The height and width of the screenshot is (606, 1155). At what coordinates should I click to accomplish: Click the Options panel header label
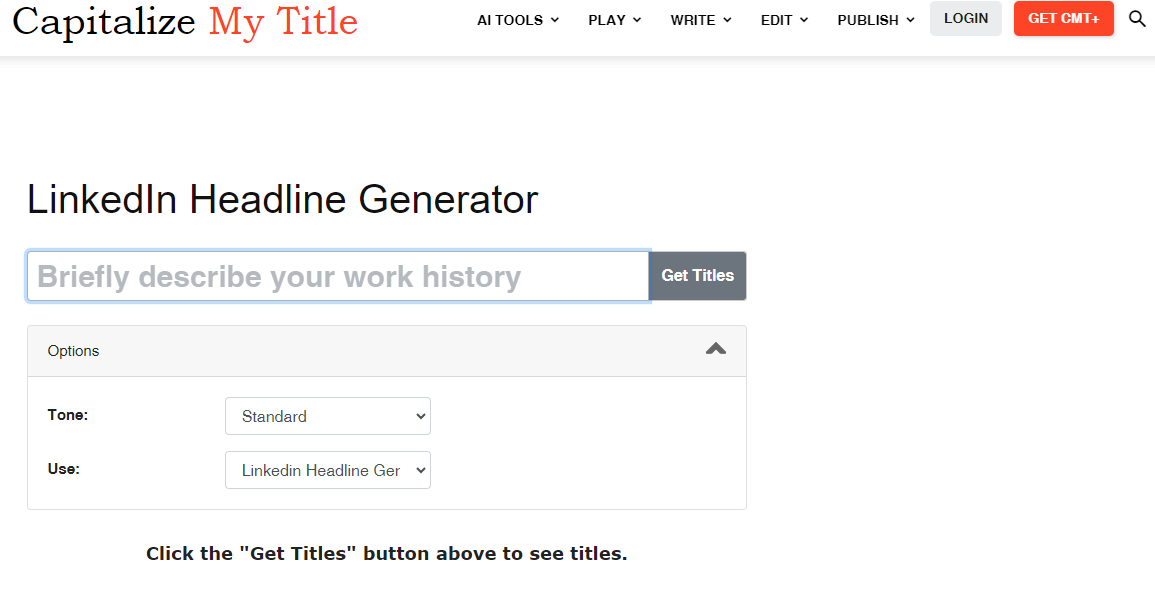point(73,351)
